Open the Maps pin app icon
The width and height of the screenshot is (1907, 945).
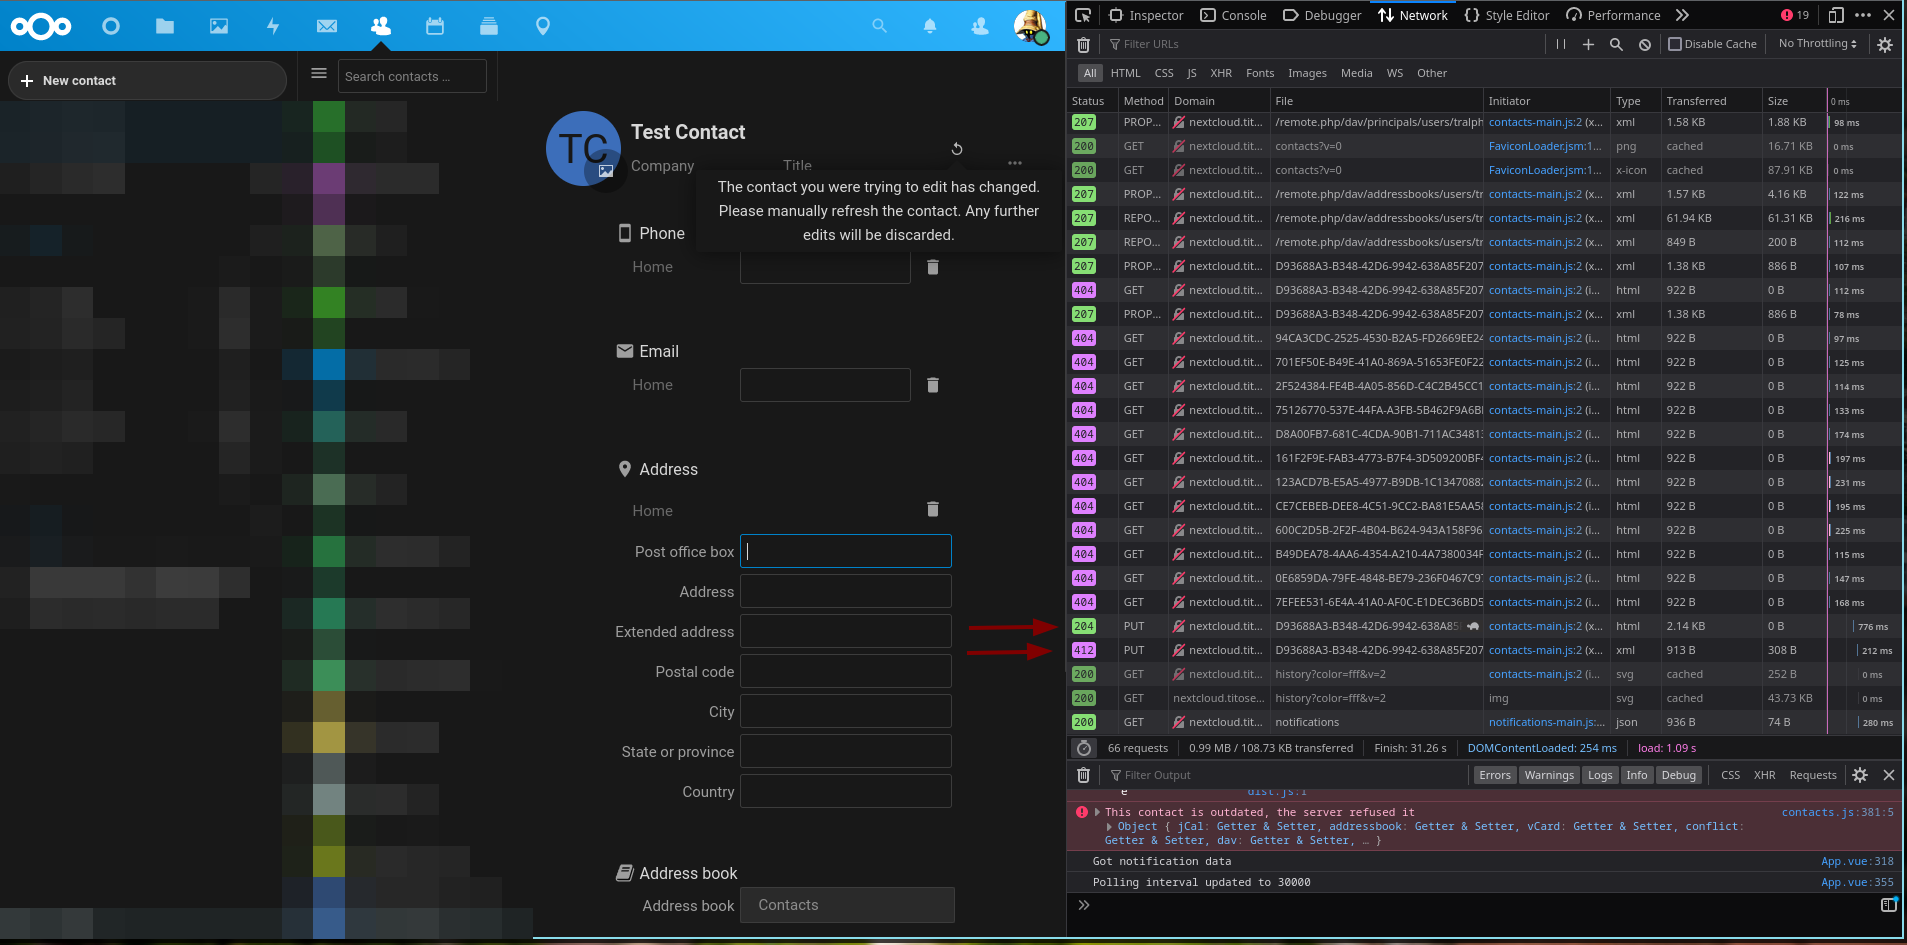click(543, 26)
